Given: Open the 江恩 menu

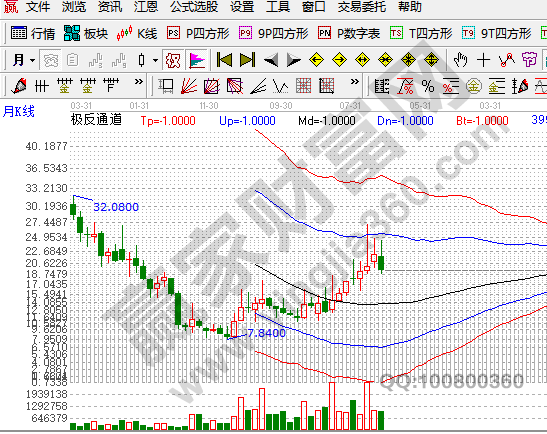Looking at the screenshot, I should tap(146, 7).
